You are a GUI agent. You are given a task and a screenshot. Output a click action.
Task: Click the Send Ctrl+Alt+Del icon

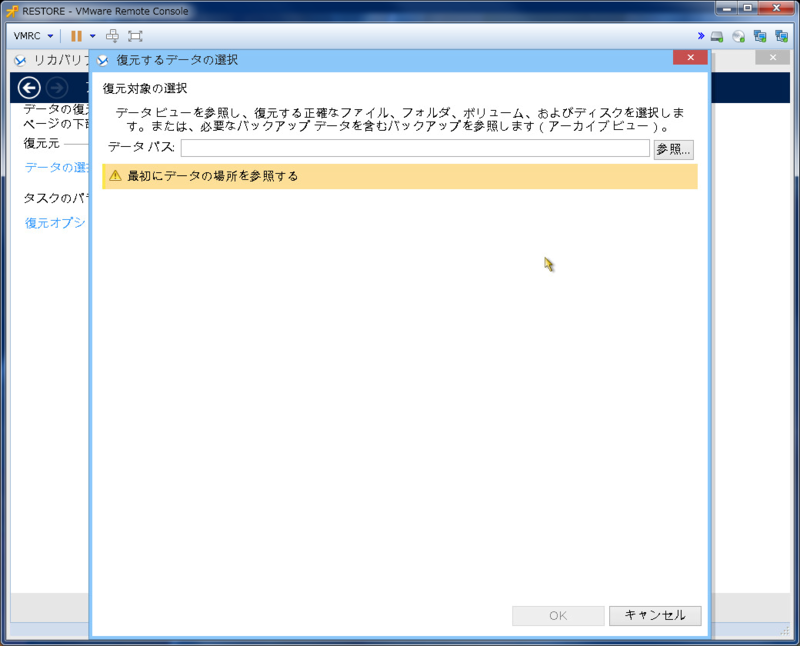[x=113, y=36]
